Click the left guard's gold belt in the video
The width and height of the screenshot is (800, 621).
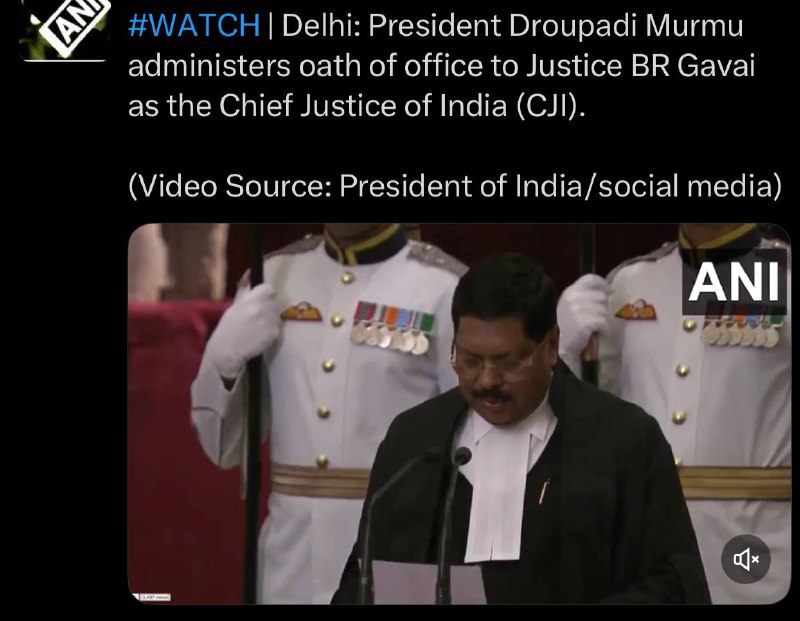click(x=320, y=480)
